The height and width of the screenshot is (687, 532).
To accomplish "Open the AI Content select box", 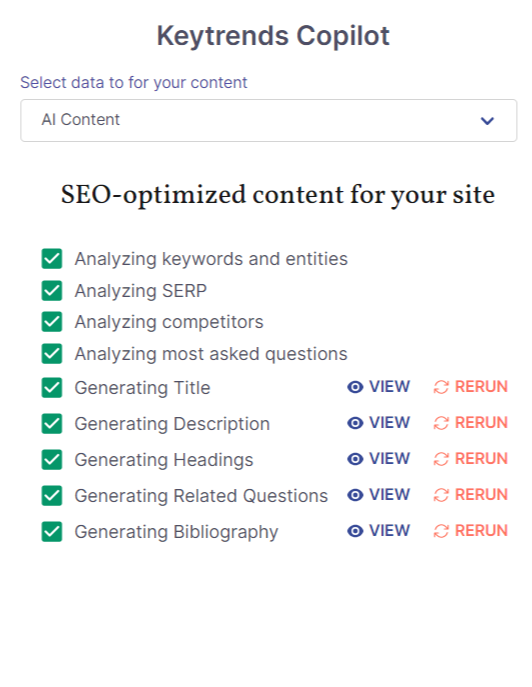I will coord(269,120).
